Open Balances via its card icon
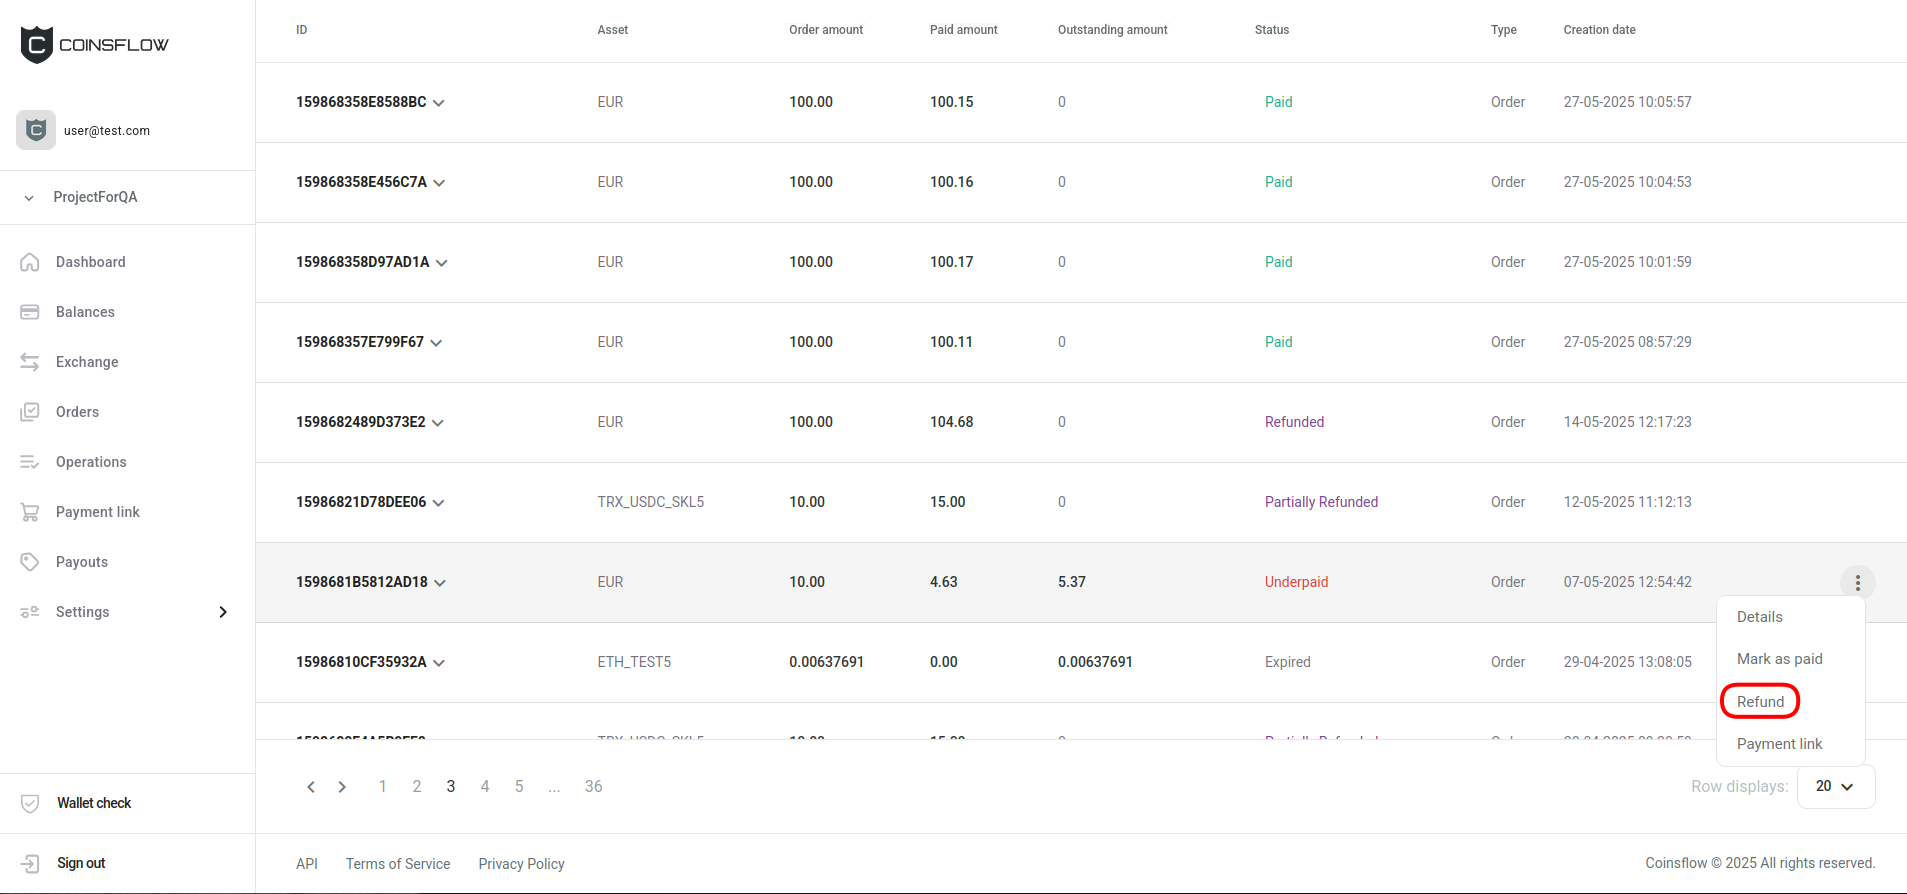 coord(30,312)
